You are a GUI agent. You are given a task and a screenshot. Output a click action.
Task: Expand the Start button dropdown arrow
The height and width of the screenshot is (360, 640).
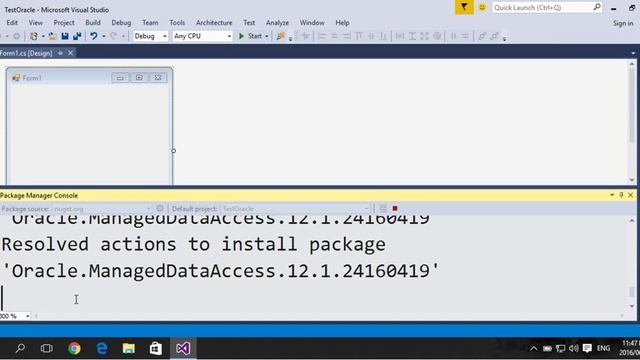coord(267,36)
